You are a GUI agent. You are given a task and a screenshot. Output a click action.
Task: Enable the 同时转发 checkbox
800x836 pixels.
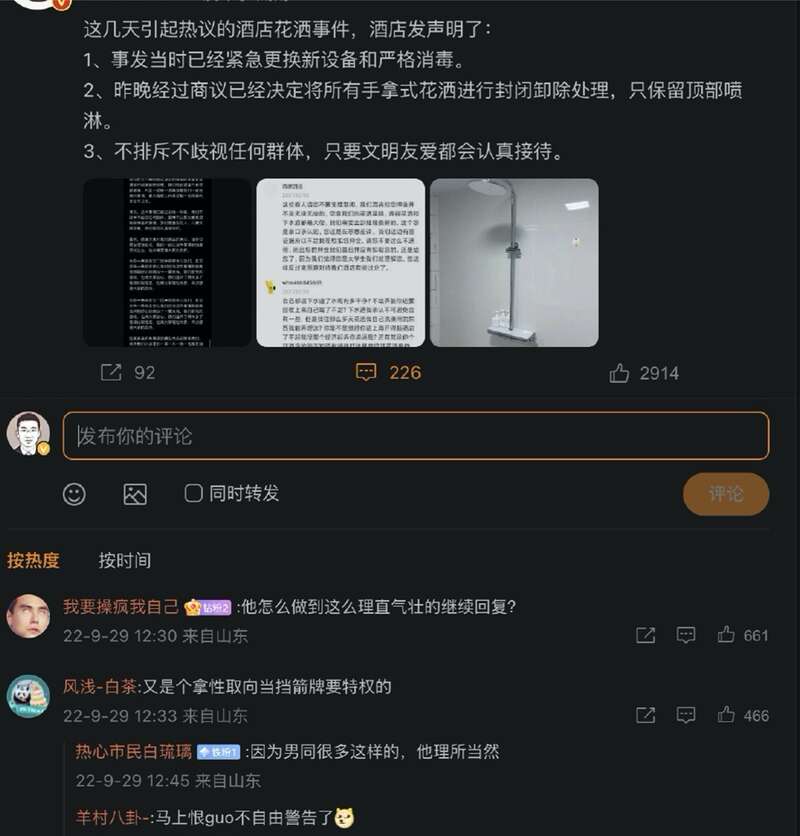(193, 493)
